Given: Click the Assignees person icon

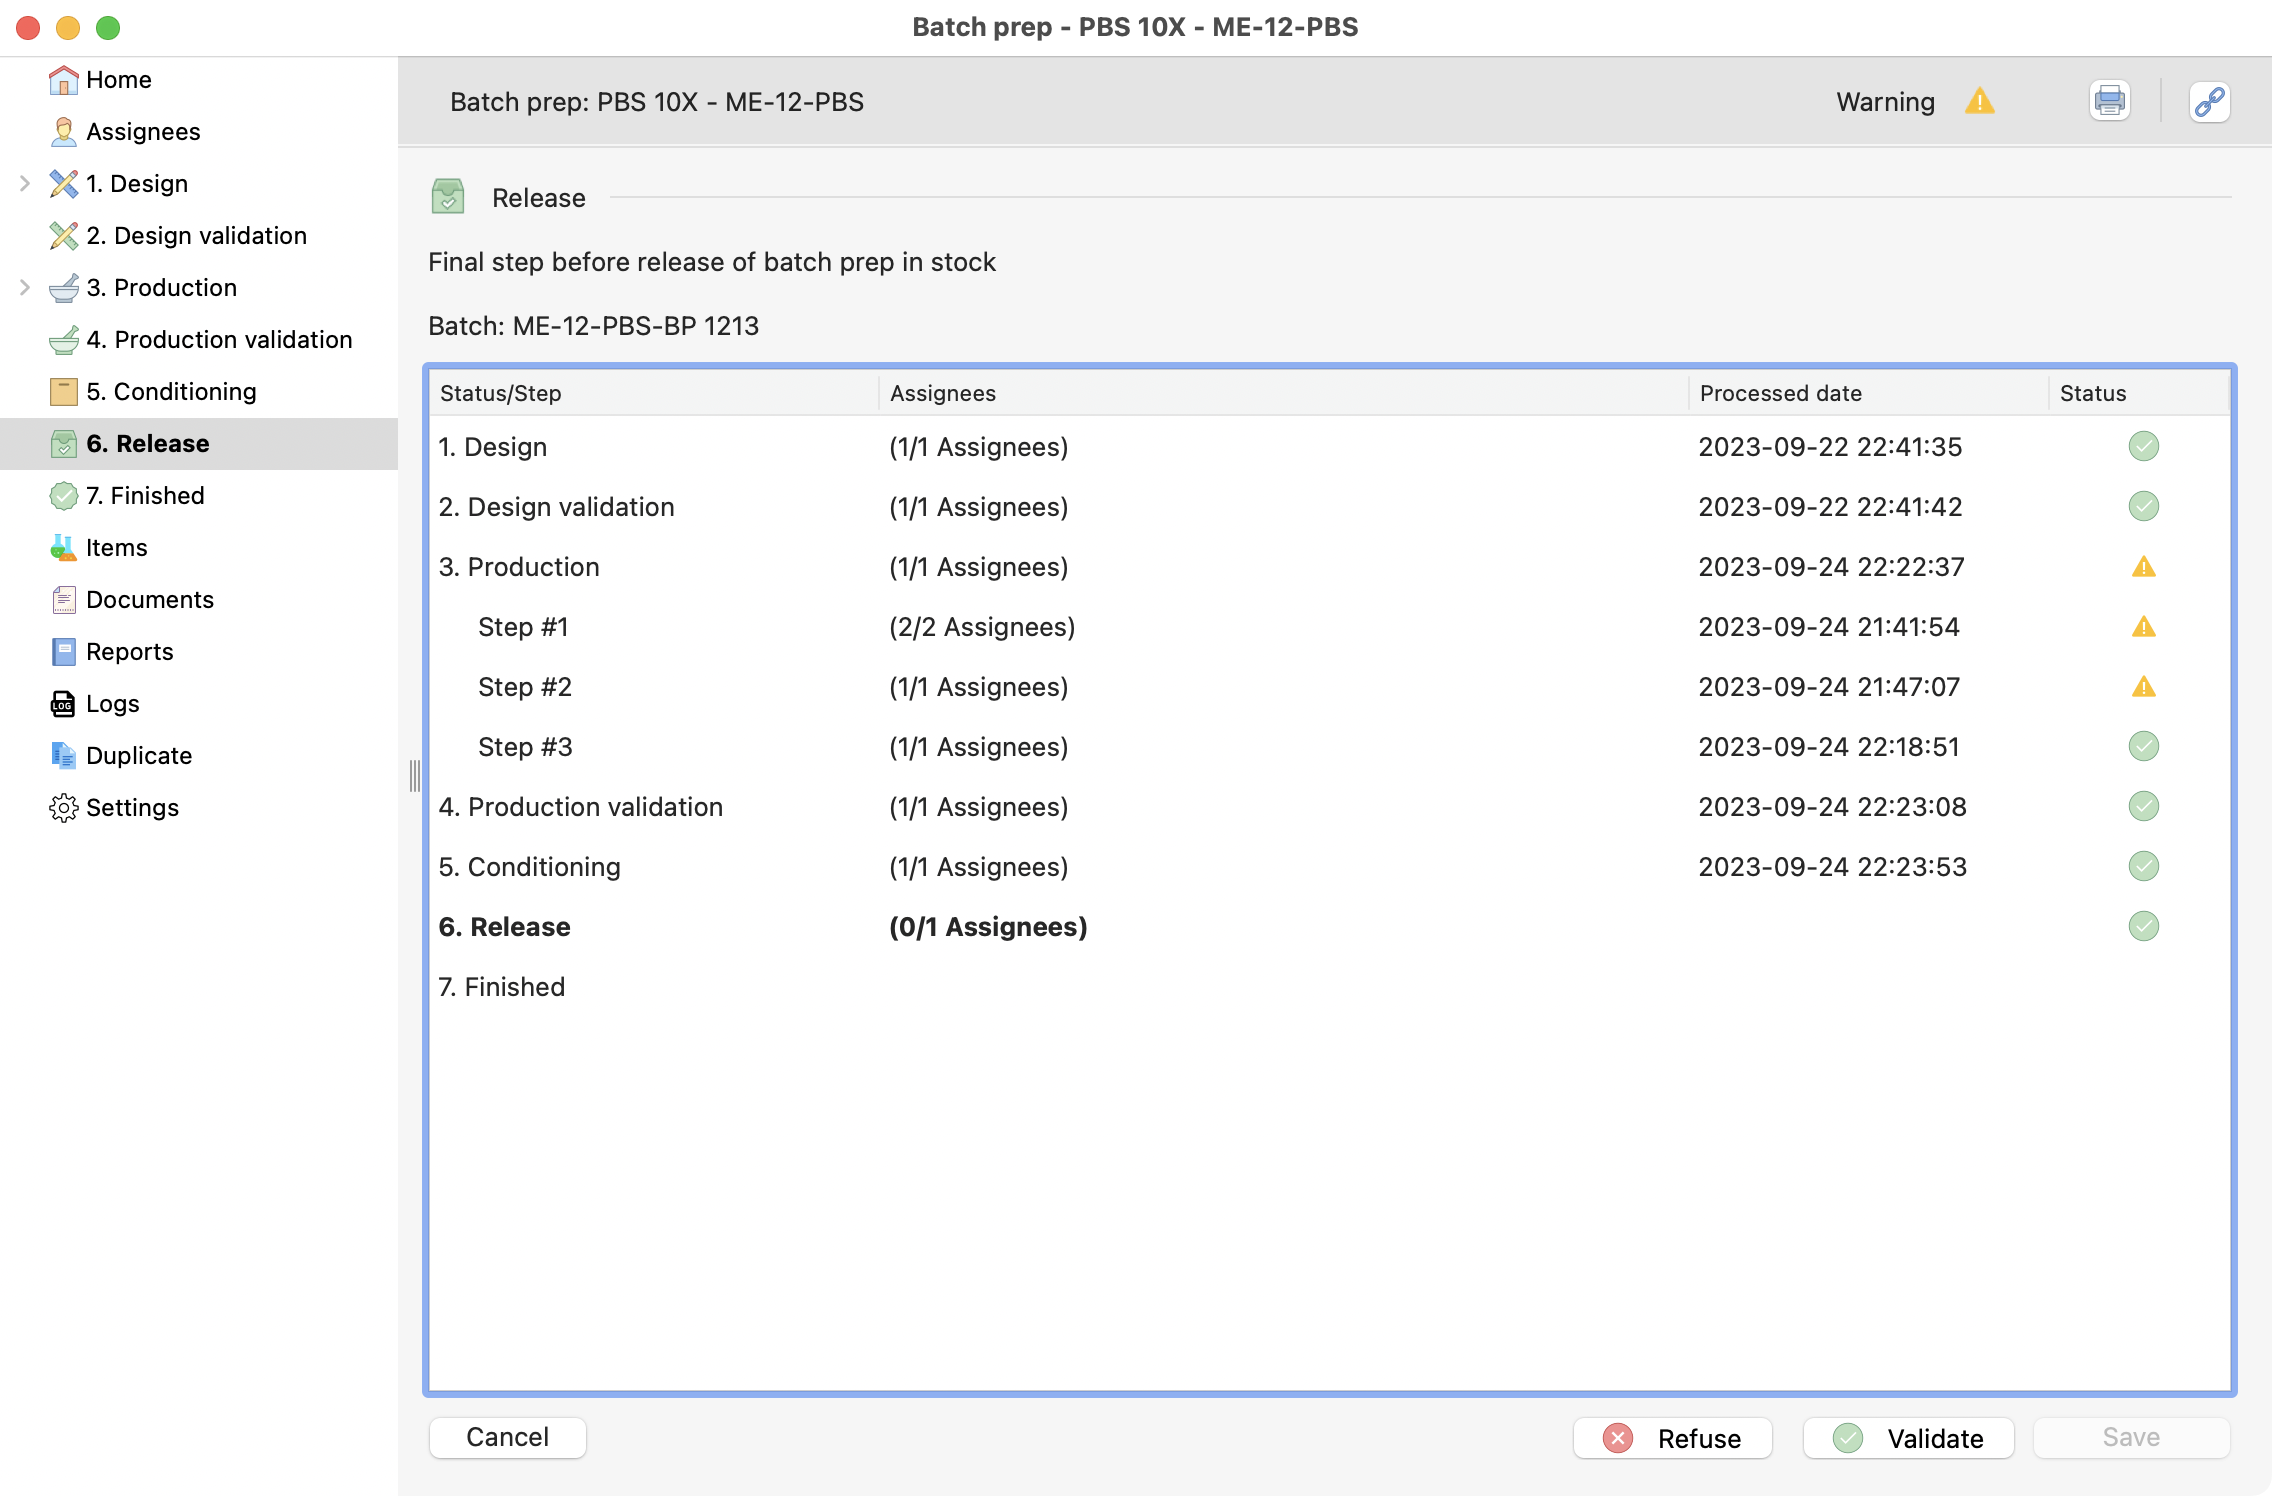Looking at the screenshot, I should (x=63, y=132).
